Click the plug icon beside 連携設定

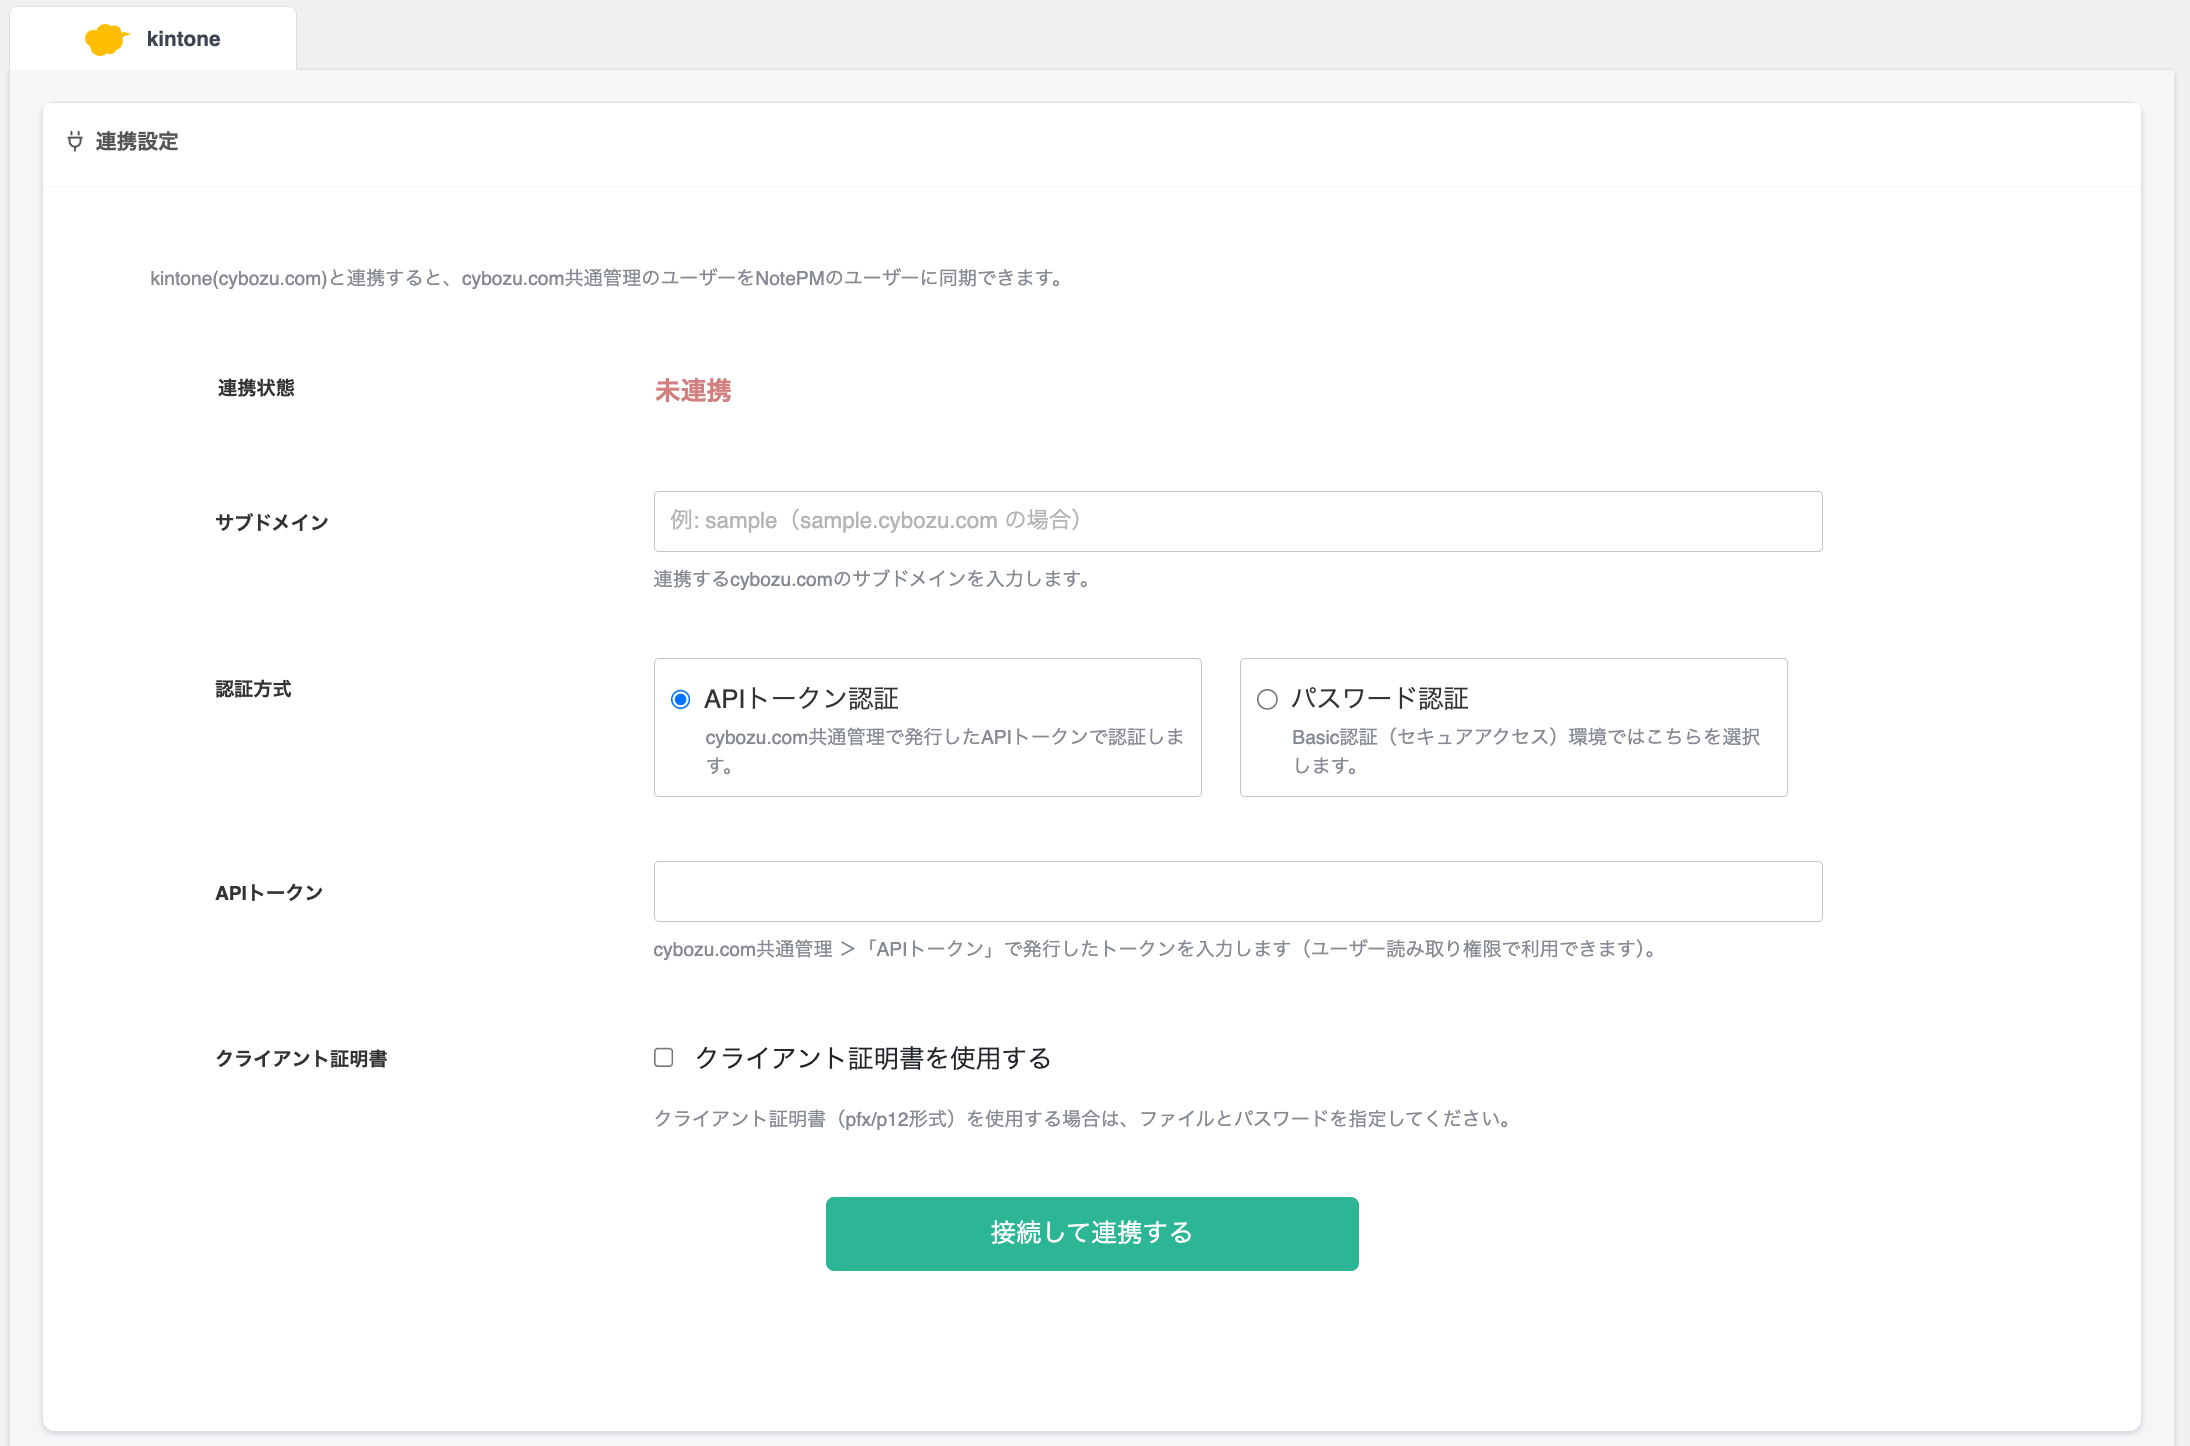coord(75,141)
